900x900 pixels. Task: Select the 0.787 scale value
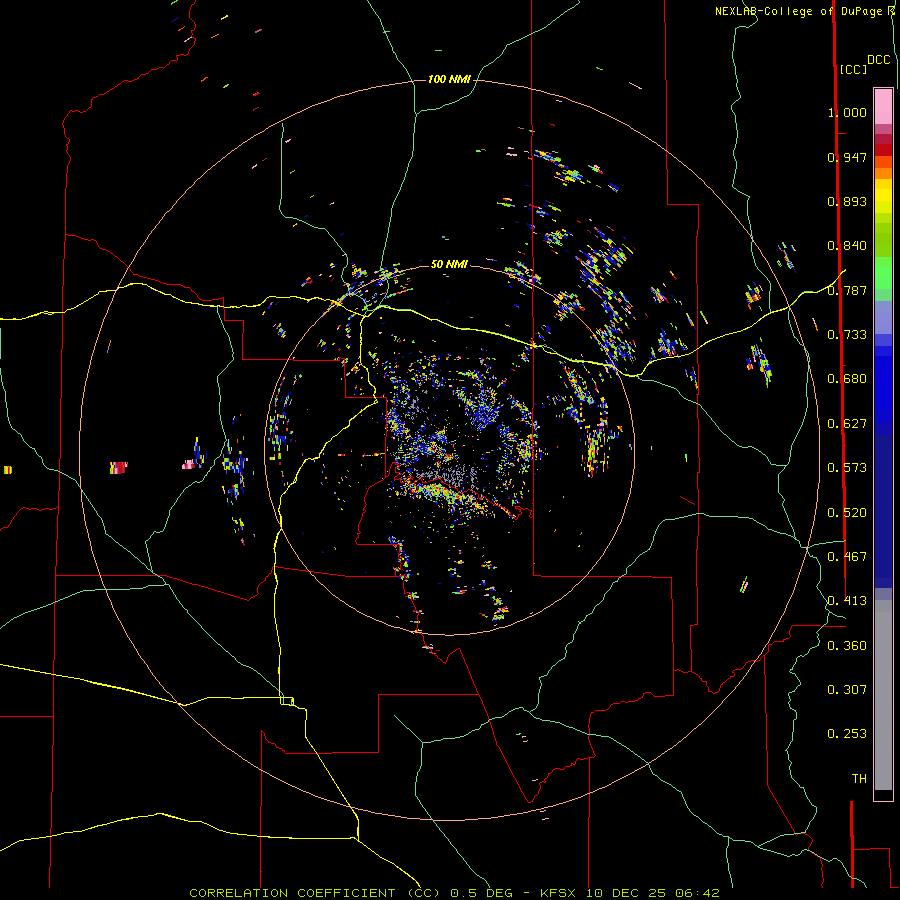[847, 290]
